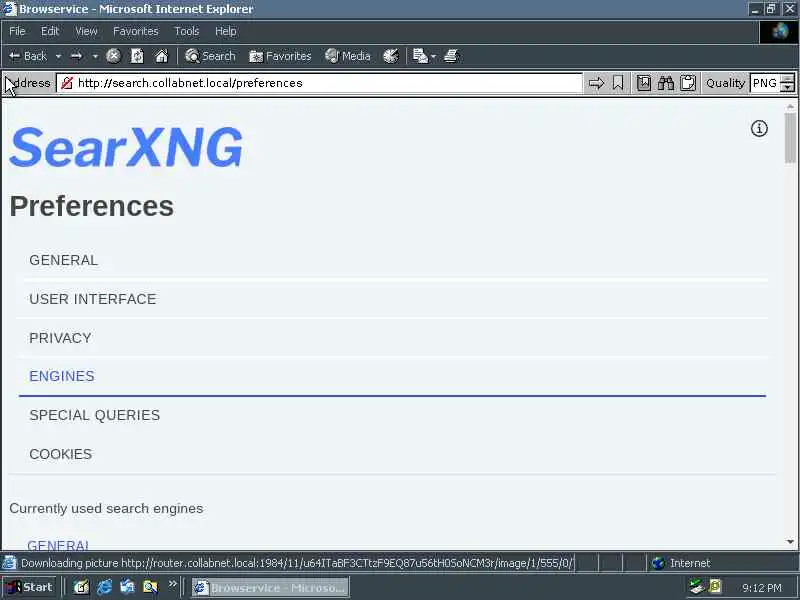Click the page scrollbar down arrow
The image size is (800, 600).
click(x=790, y=542)
